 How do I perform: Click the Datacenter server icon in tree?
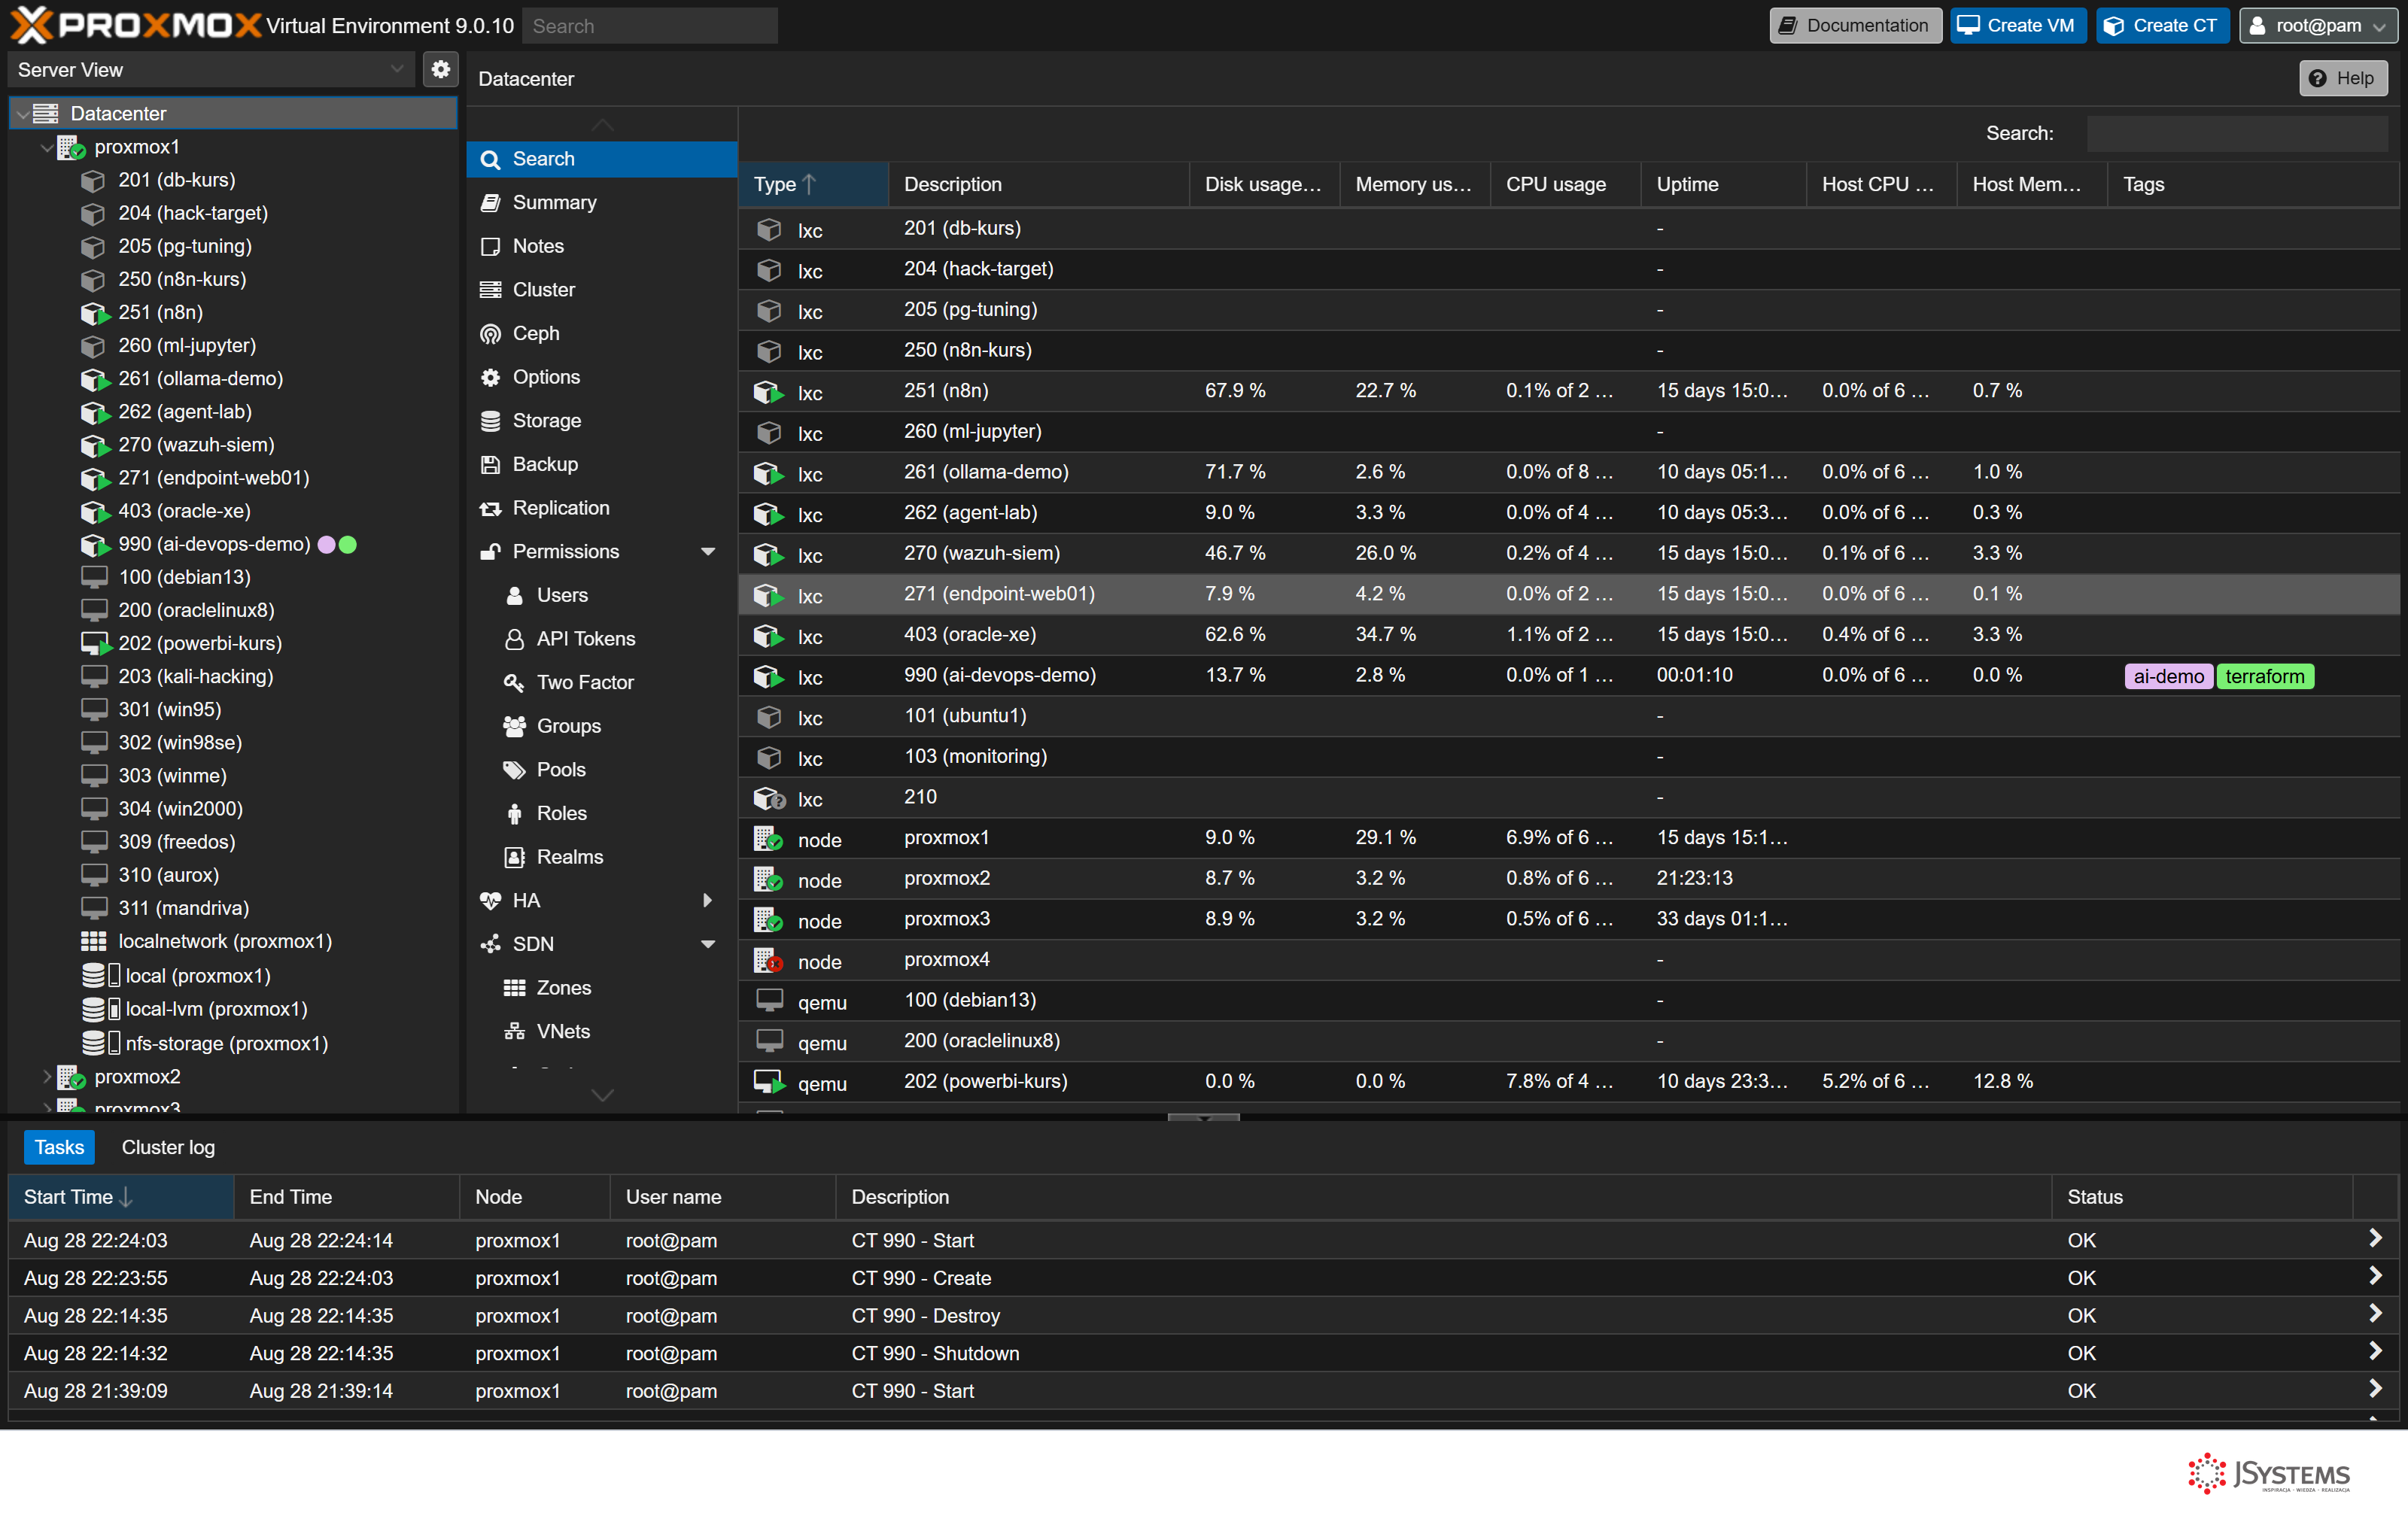click(x=46, y=113)
